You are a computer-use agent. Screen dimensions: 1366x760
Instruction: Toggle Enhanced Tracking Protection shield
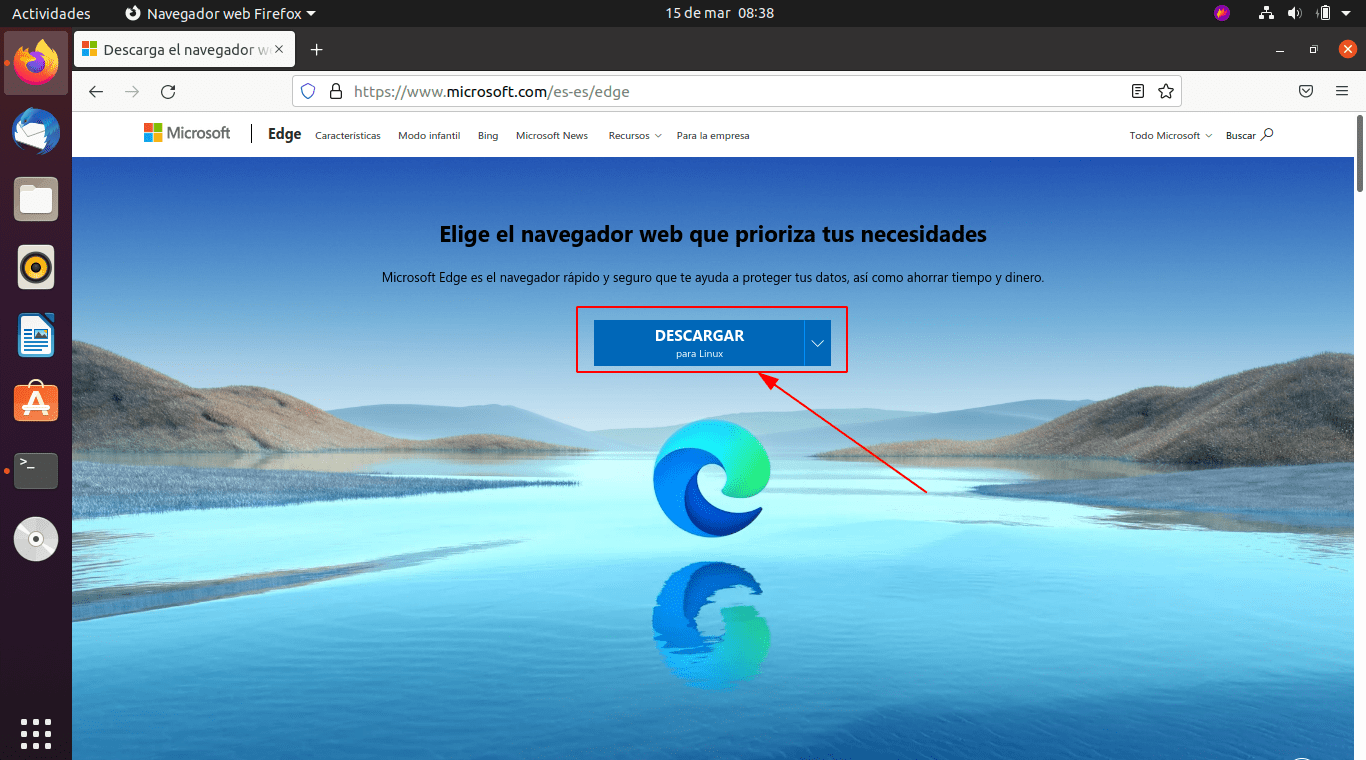pos(307,90)
